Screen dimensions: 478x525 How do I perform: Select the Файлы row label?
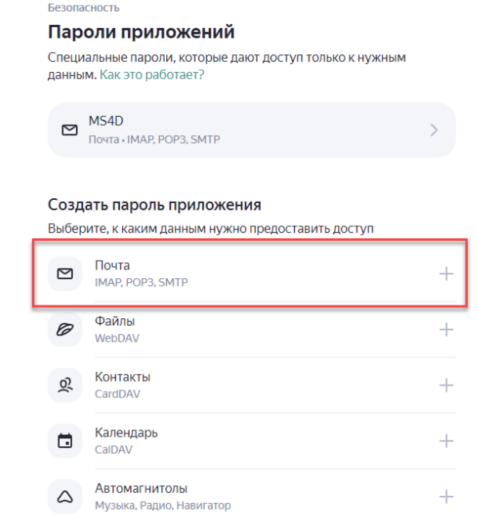point(115,321)
